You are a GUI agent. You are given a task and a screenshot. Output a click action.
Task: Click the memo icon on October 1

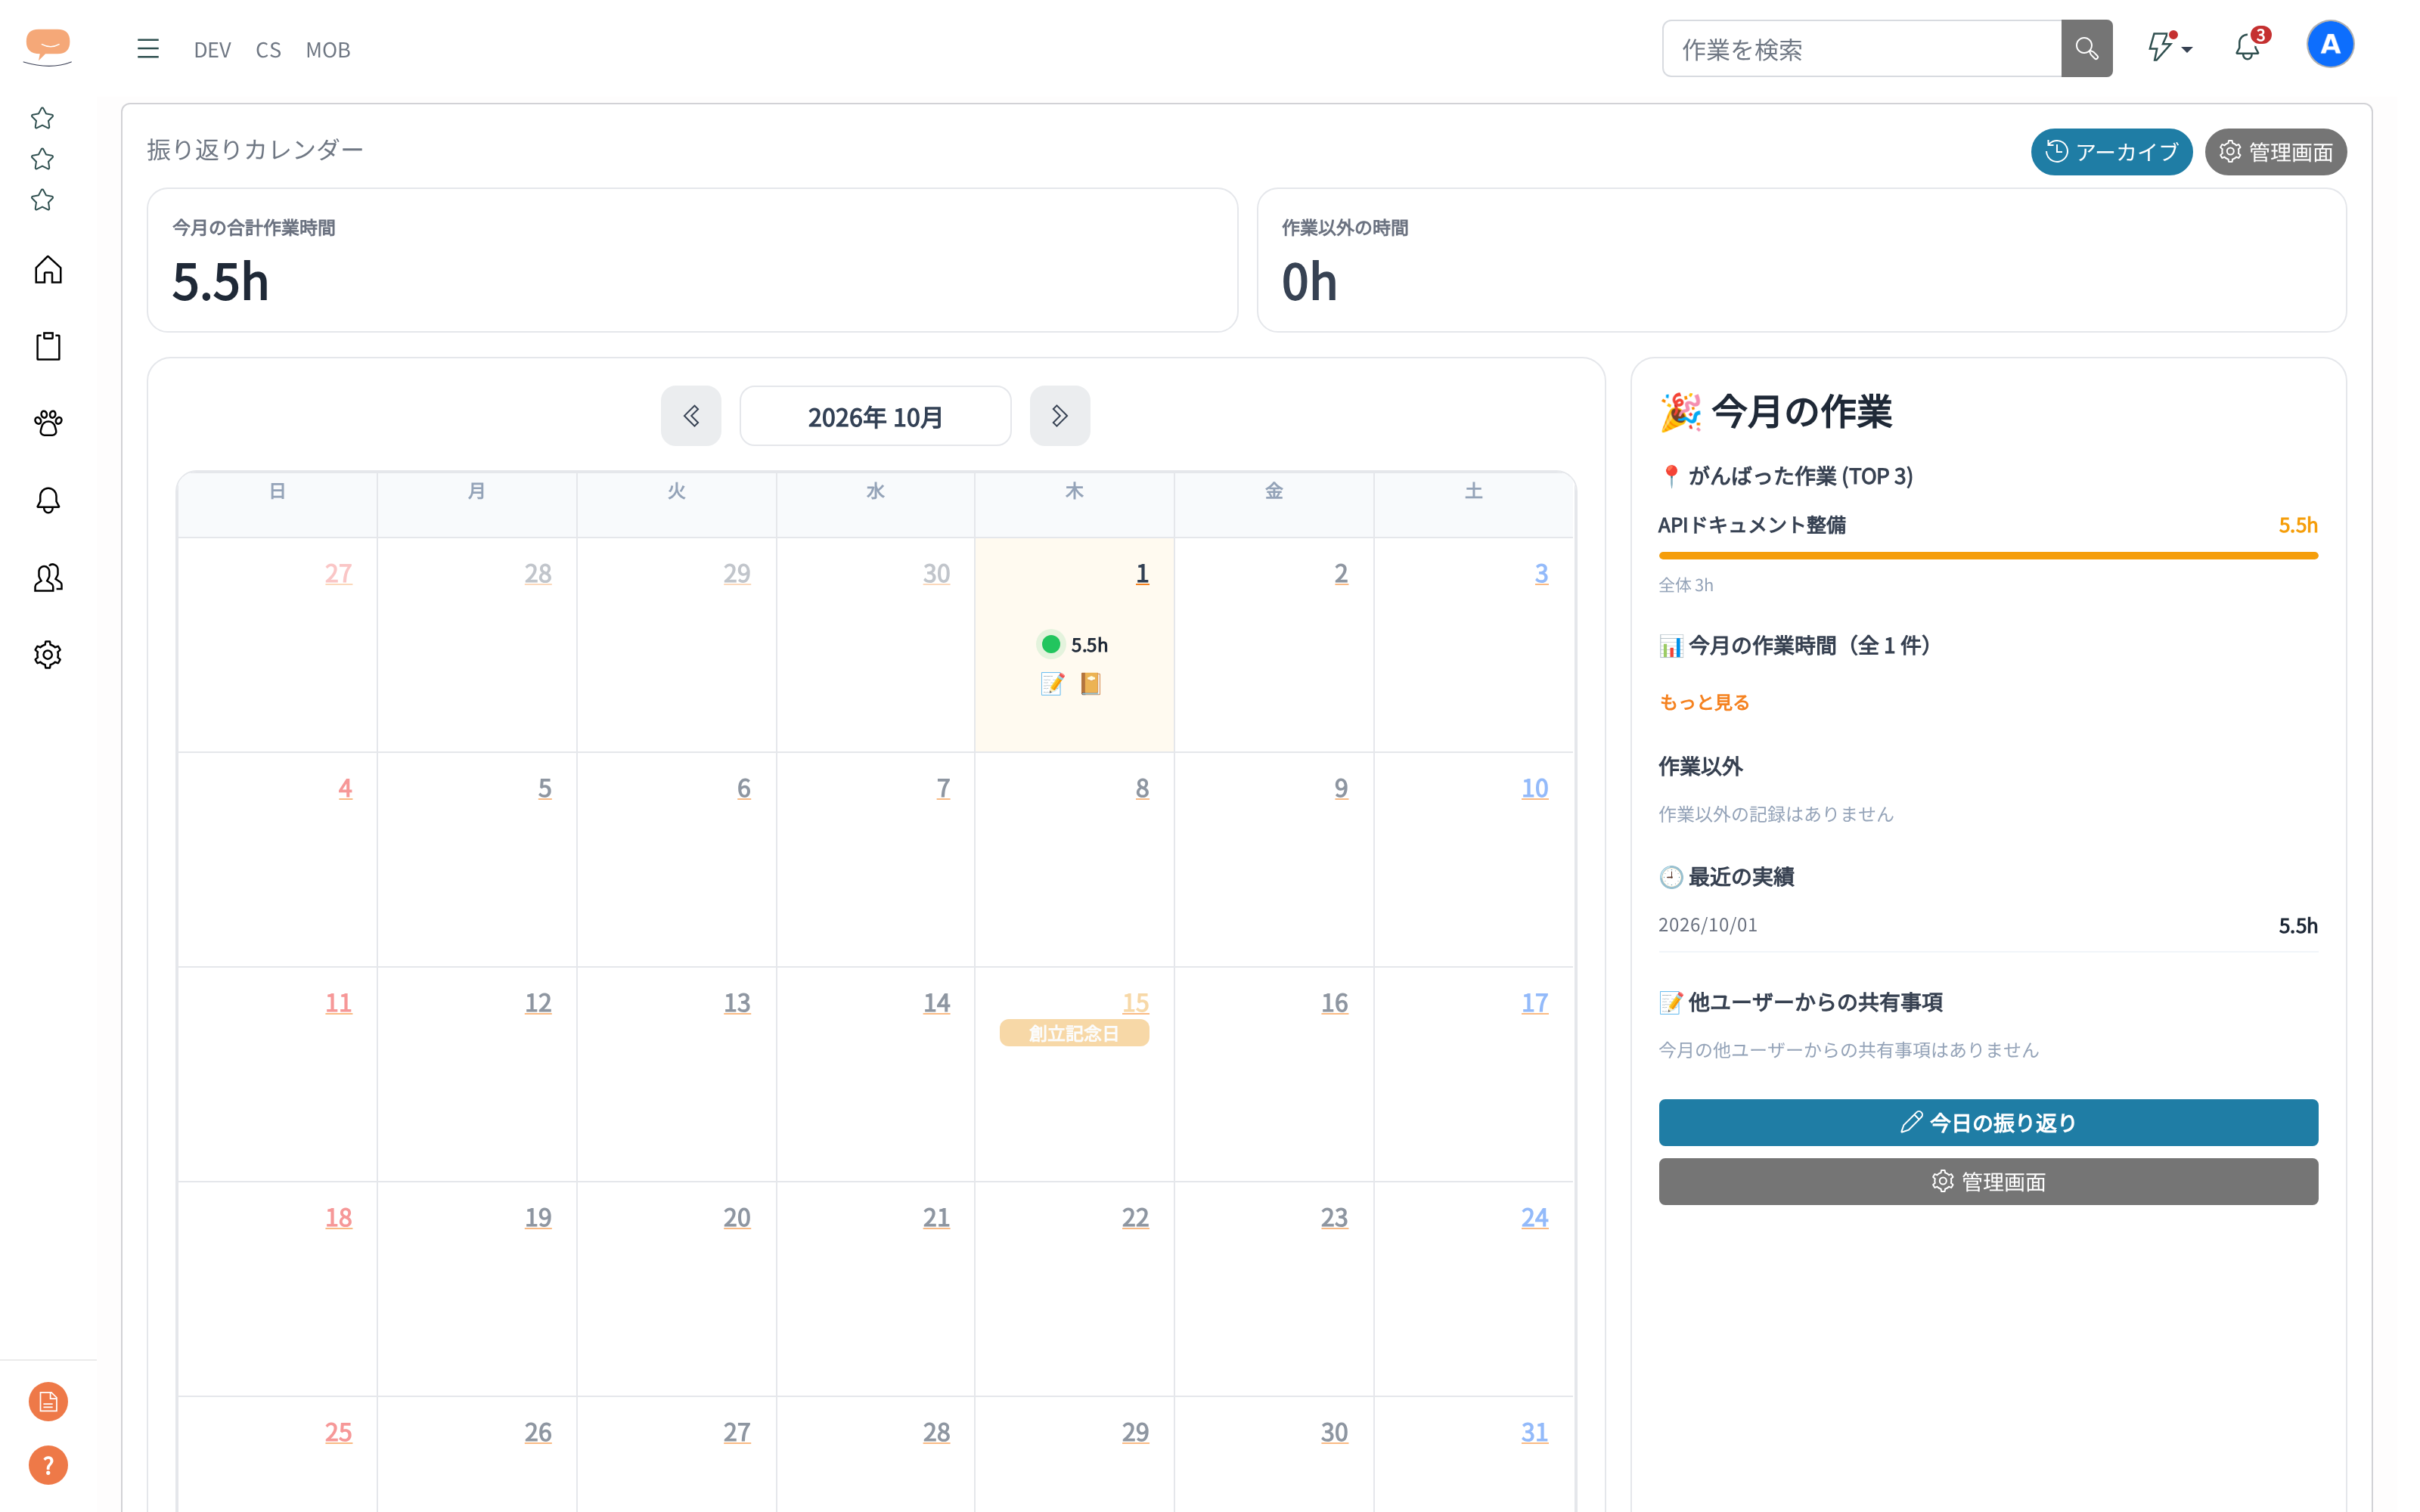1052,684
